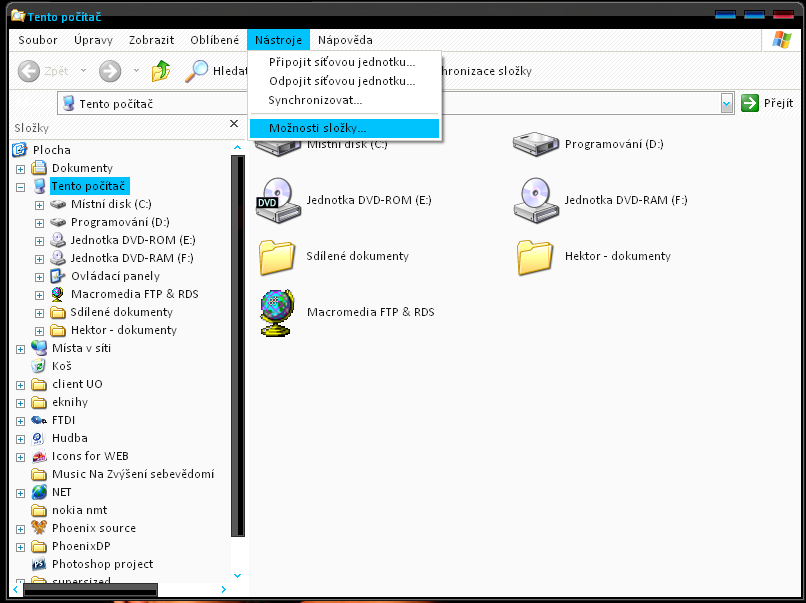
Task: Expand Programování (D:) tree node
Action: 39,223
